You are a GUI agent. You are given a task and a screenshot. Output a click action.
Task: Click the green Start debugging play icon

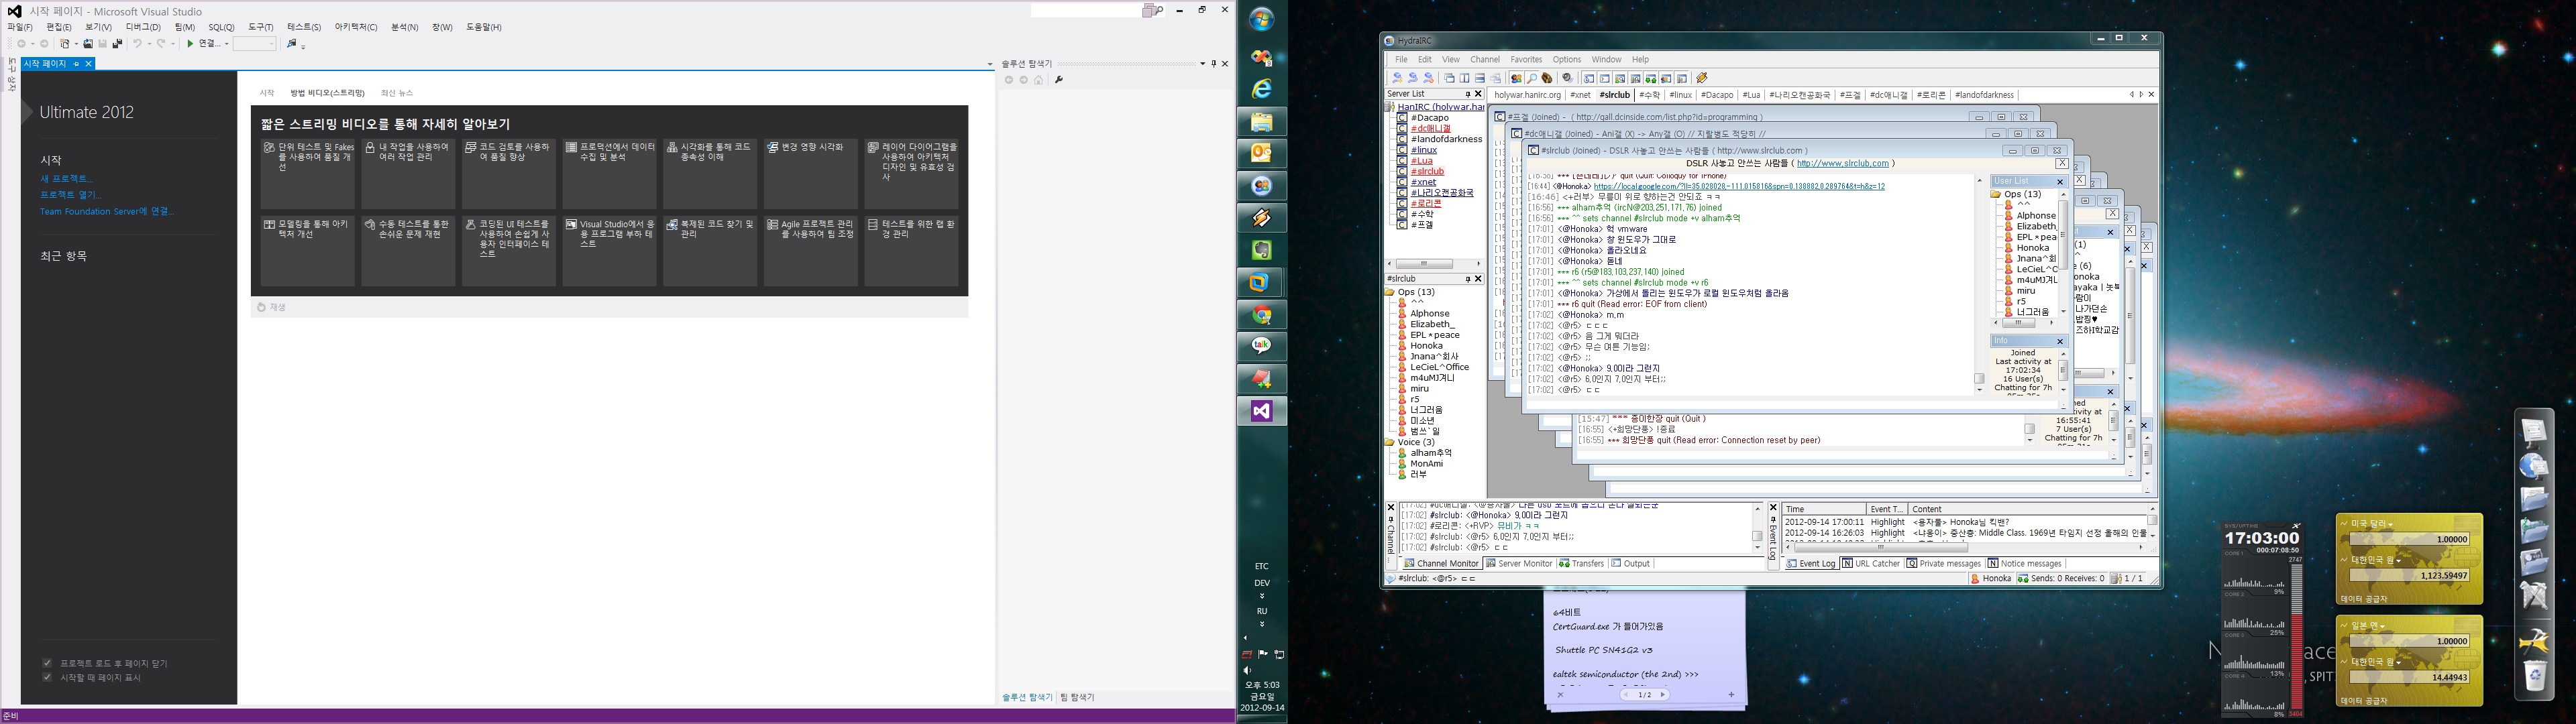[x=190, y=44]
